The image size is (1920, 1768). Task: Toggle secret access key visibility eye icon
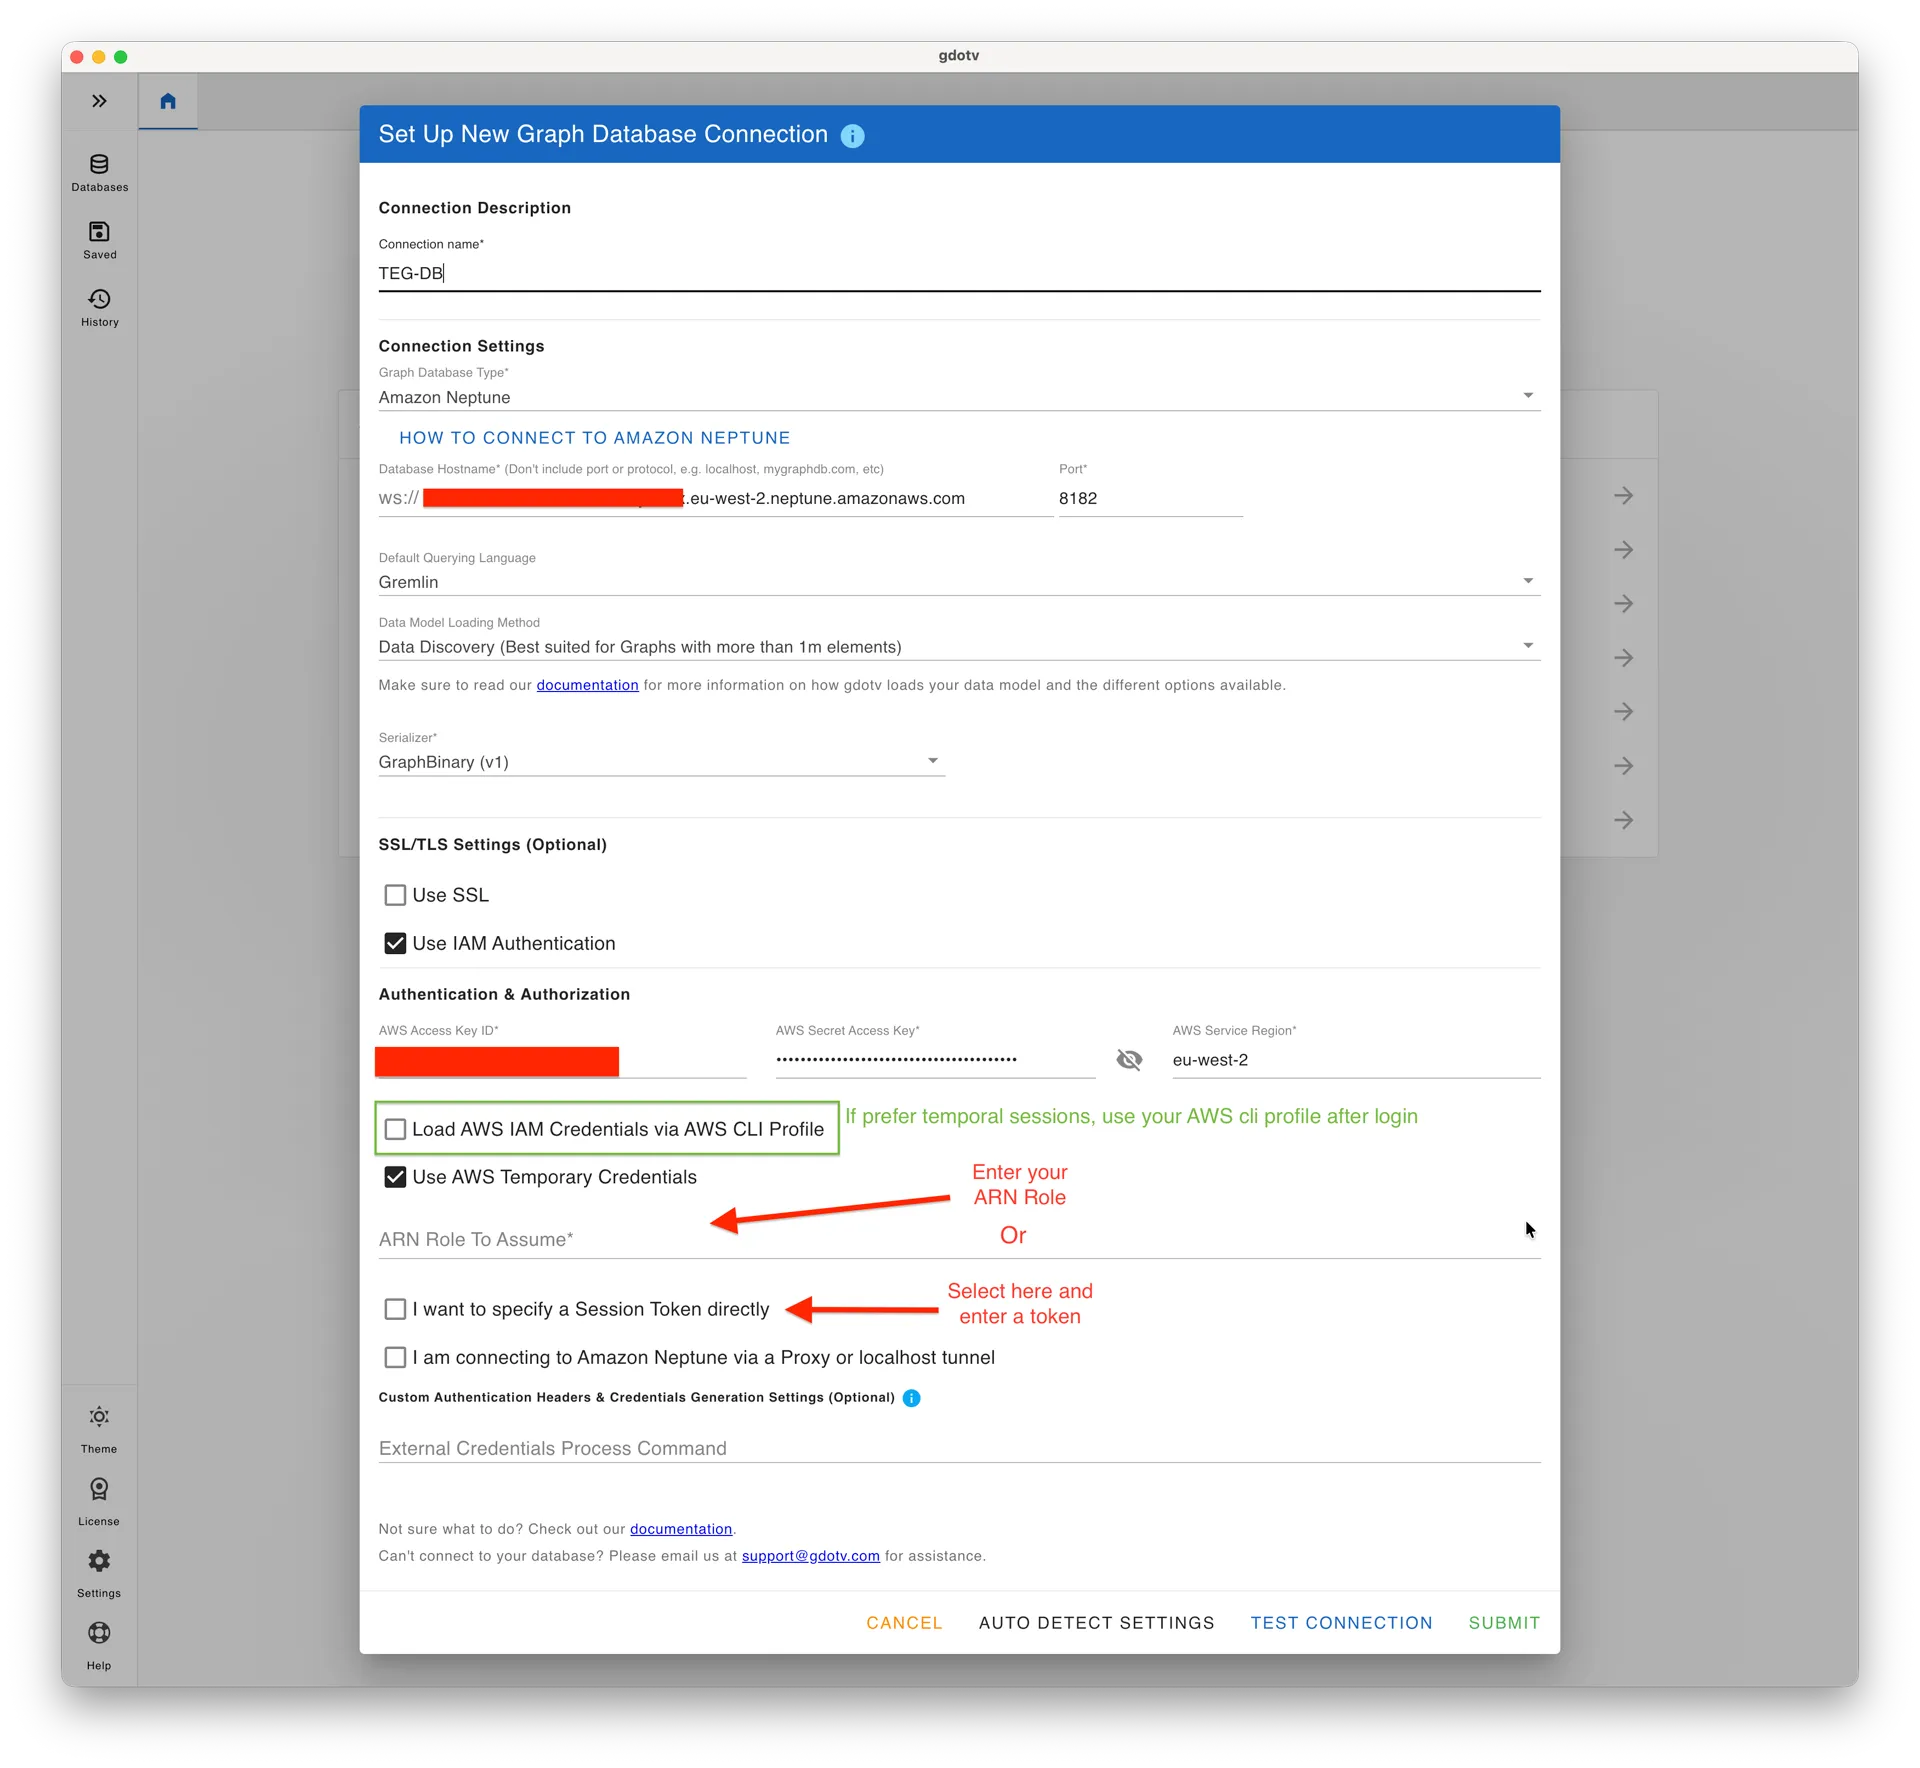click(x=1129, y=1060)
